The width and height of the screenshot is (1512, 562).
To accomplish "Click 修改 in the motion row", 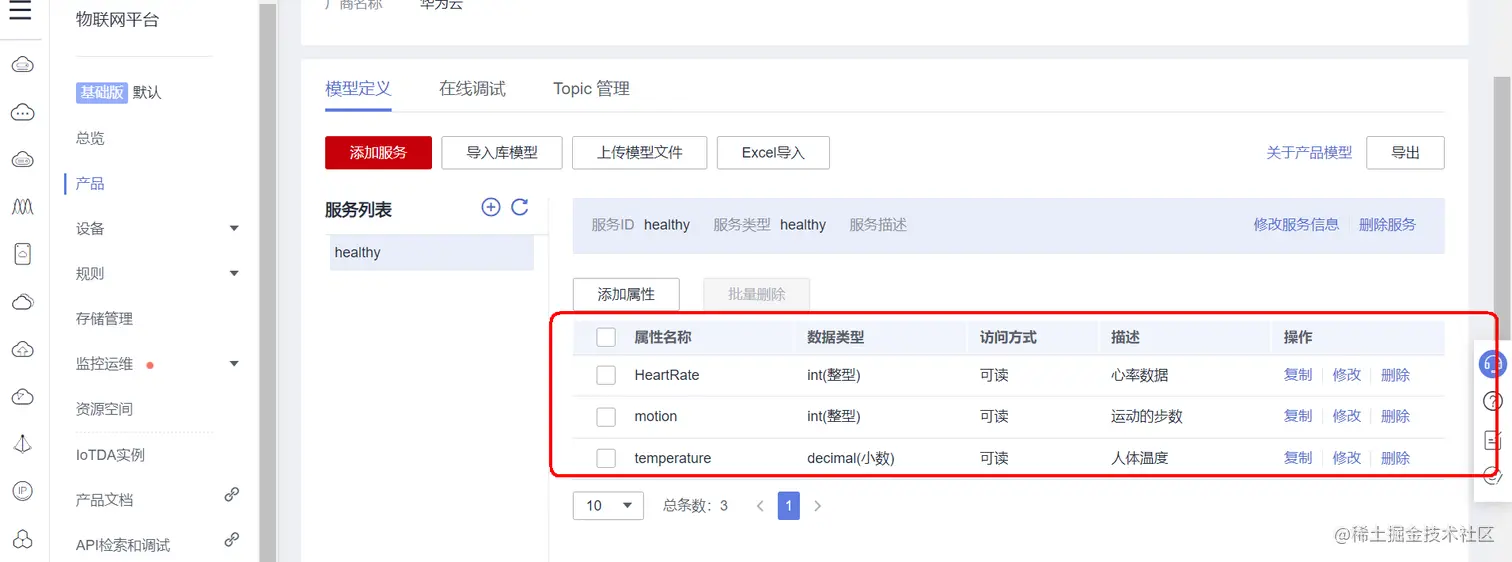I will click(x=1347, y=416).
